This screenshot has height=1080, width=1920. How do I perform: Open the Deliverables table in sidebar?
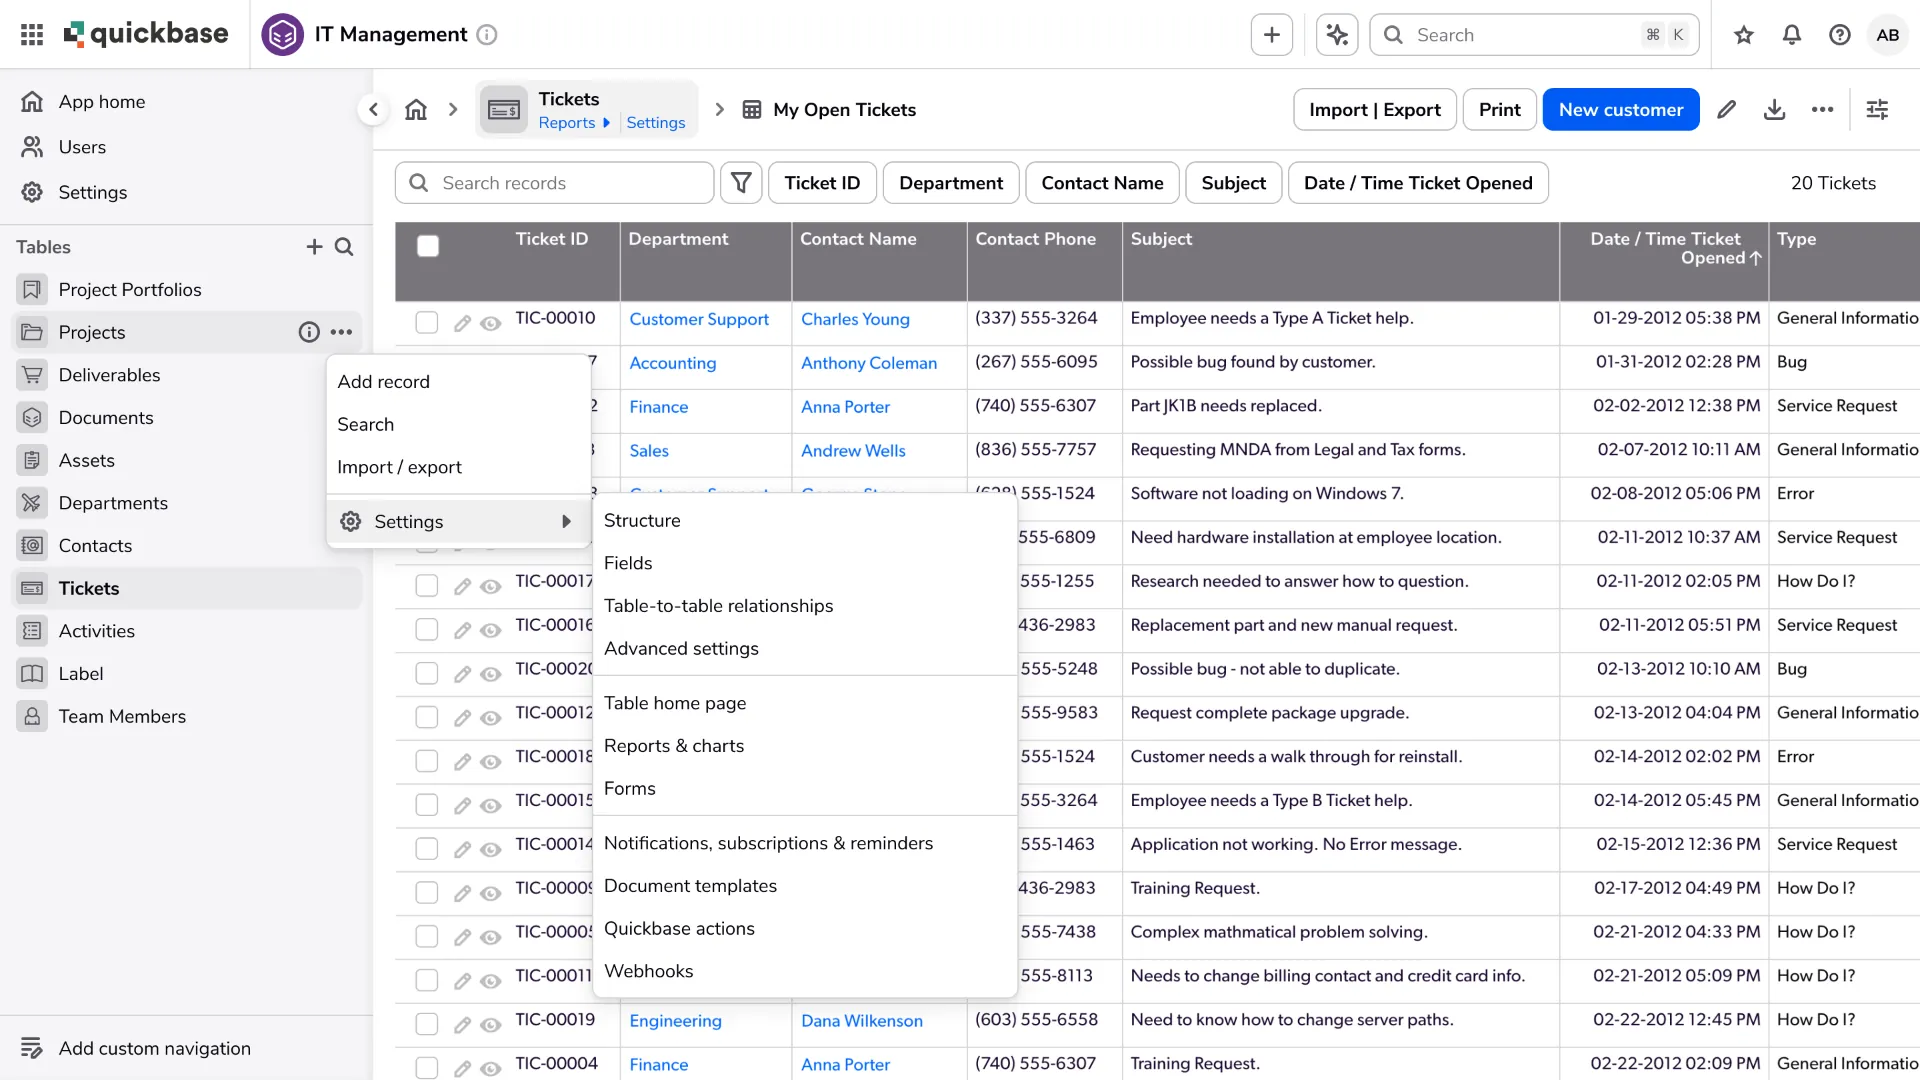[187, 375]
